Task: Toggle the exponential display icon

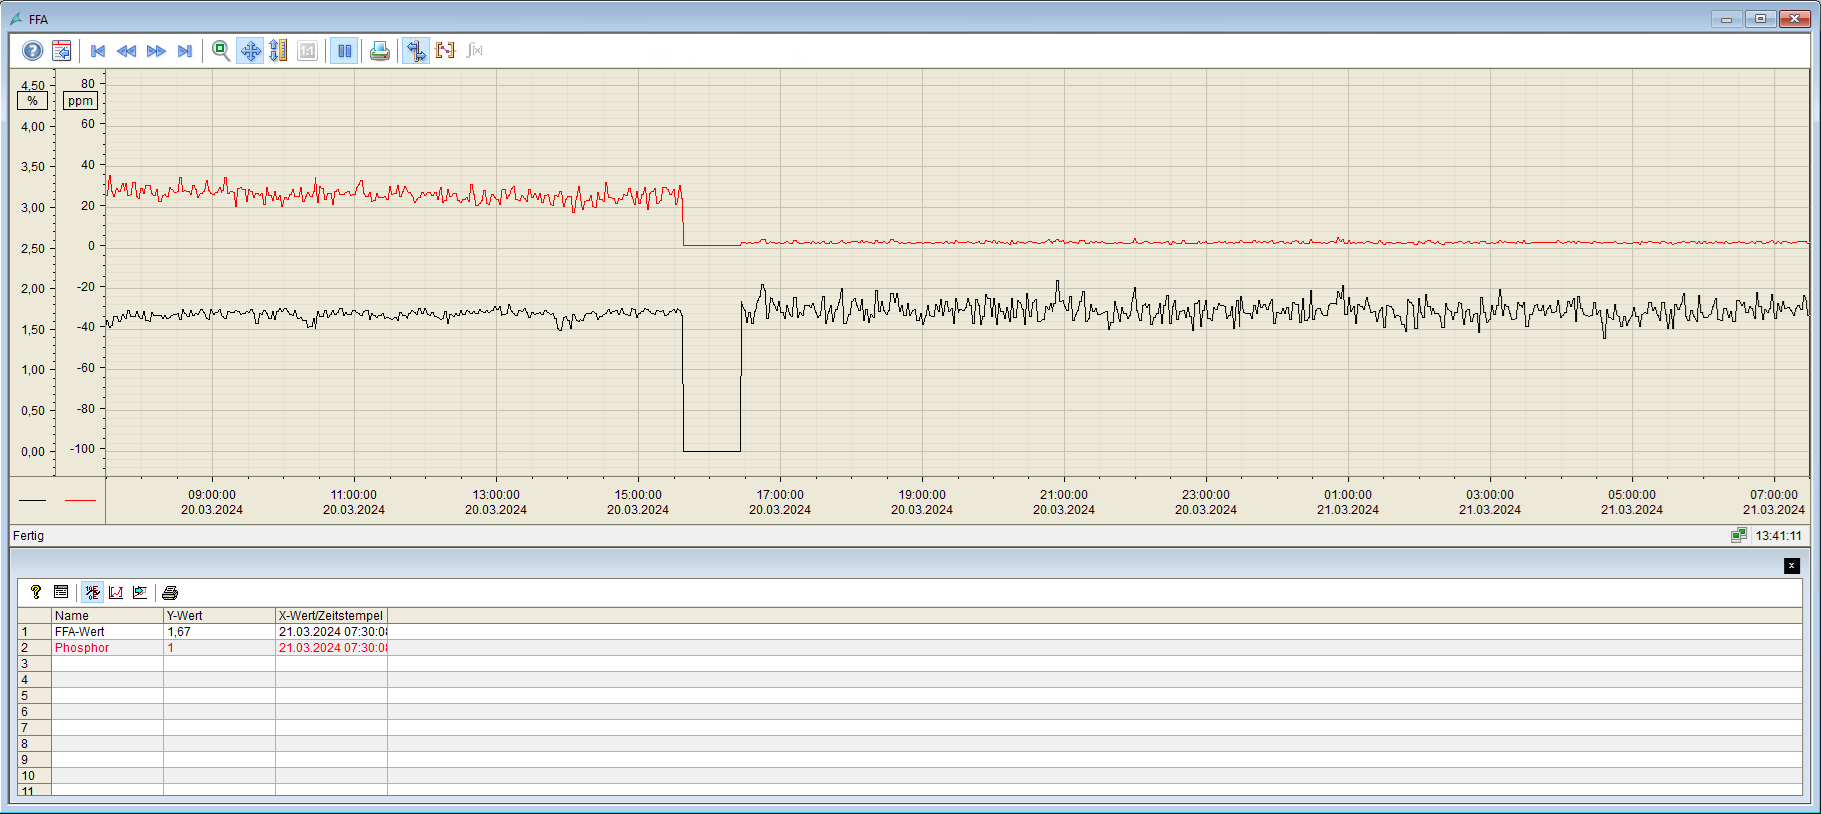Action: point(92,592)
